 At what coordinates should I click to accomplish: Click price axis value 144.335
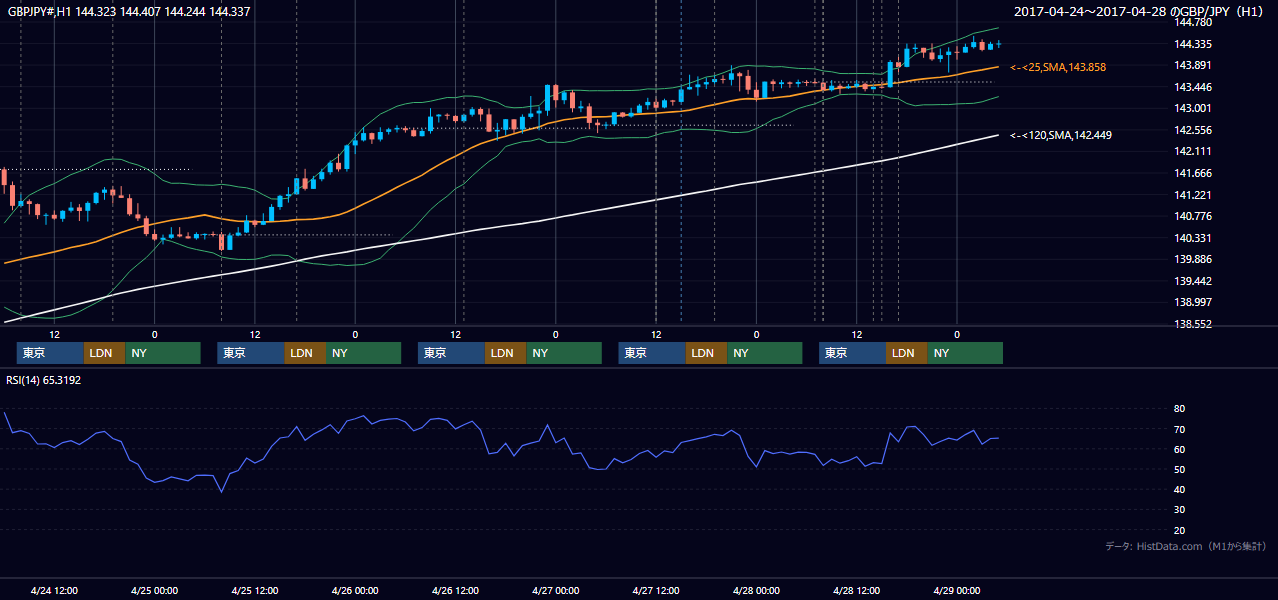tap(1193, 44)
